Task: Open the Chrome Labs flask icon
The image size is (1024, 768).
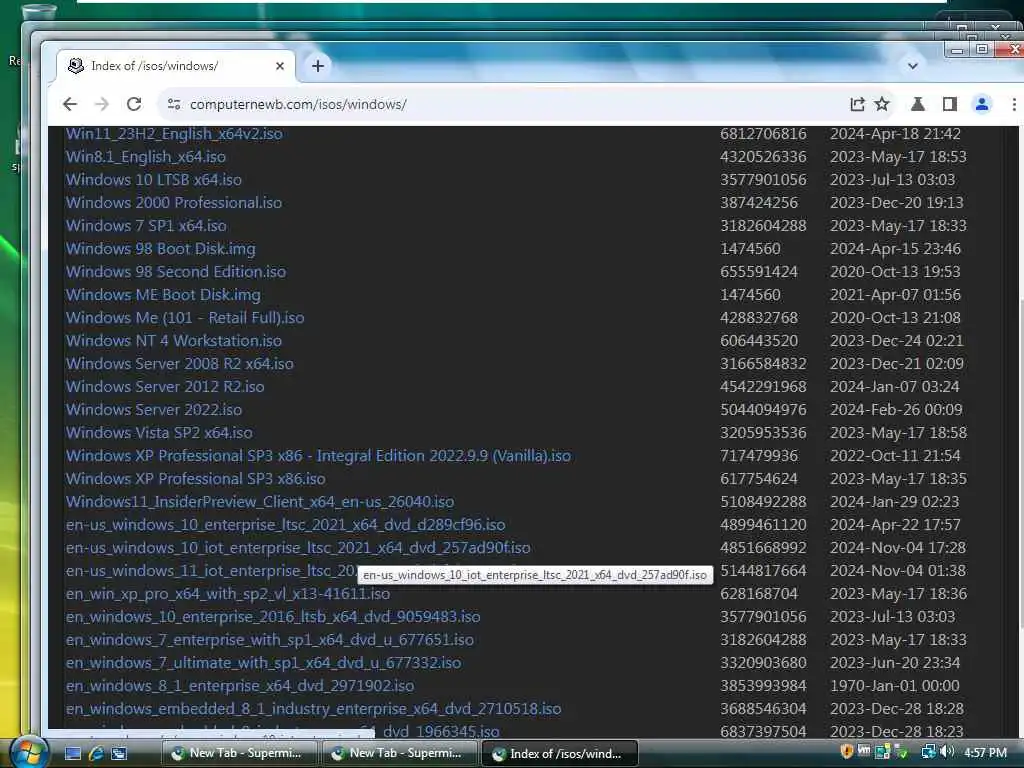Action: 918,104
